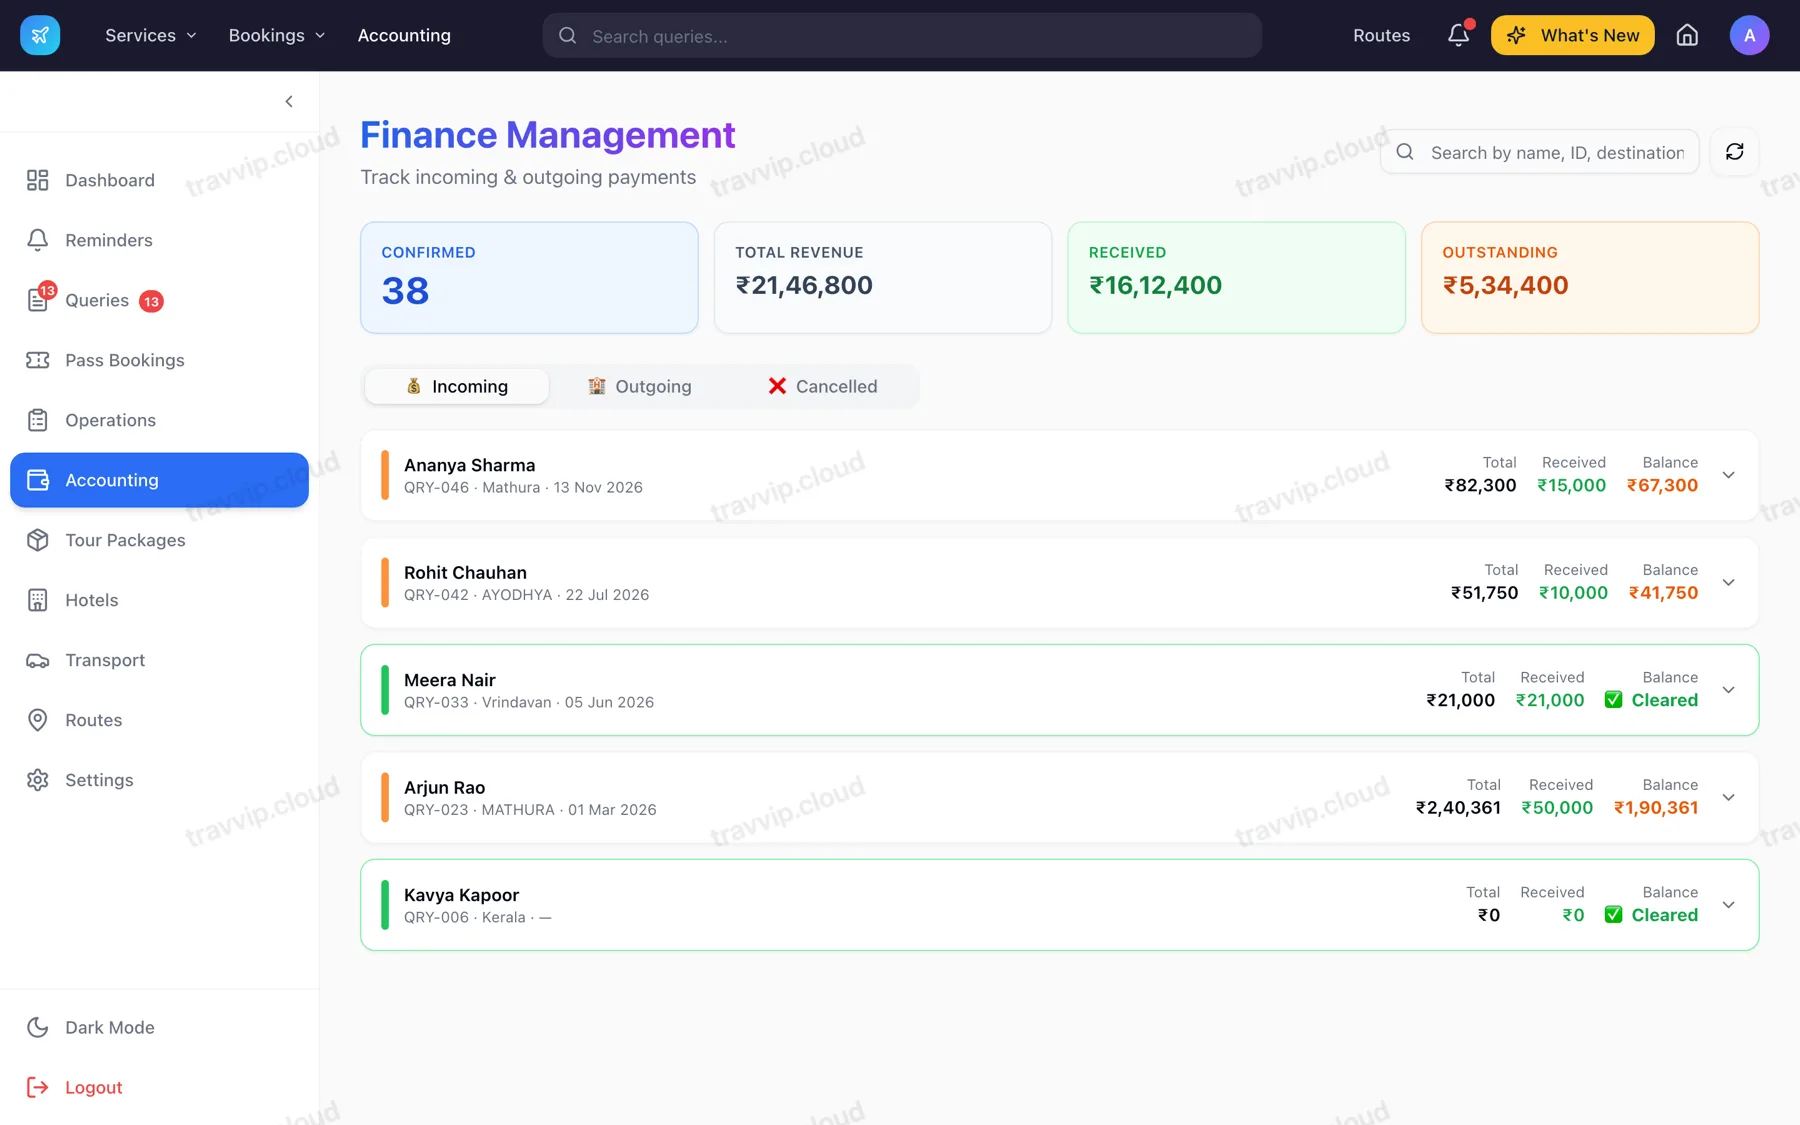
Task: Click magnifier icon in finance search
Action: [x=1405, y=152]
